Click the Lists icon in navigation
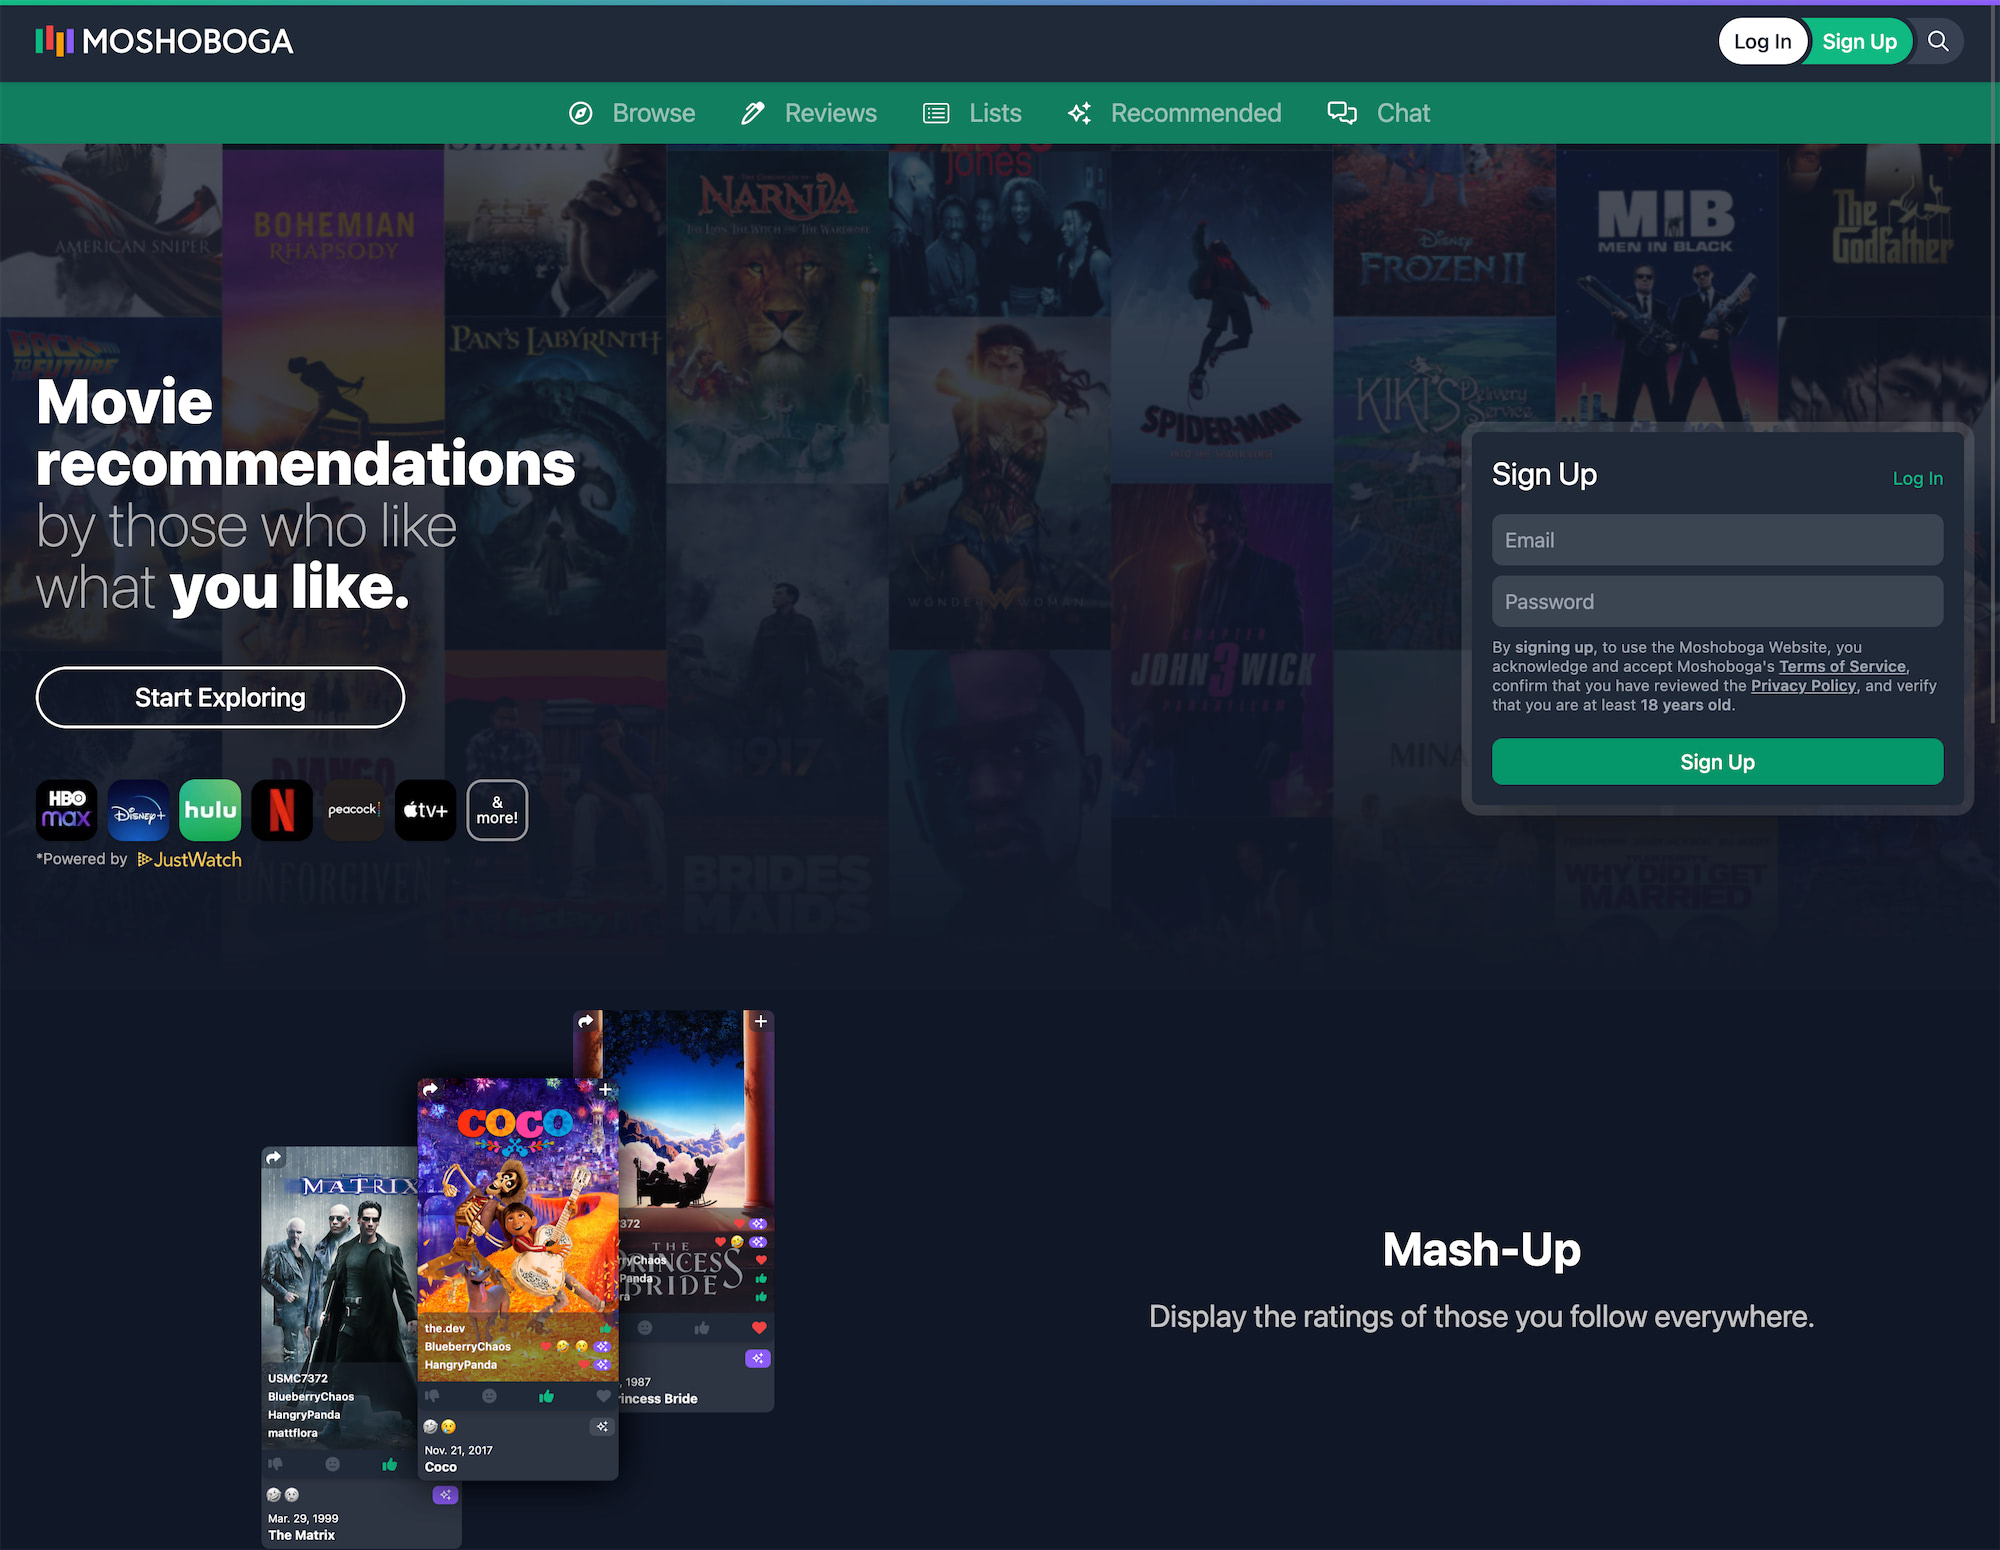The height and width of the screenshot is (1550, 2000). [936, 113]
